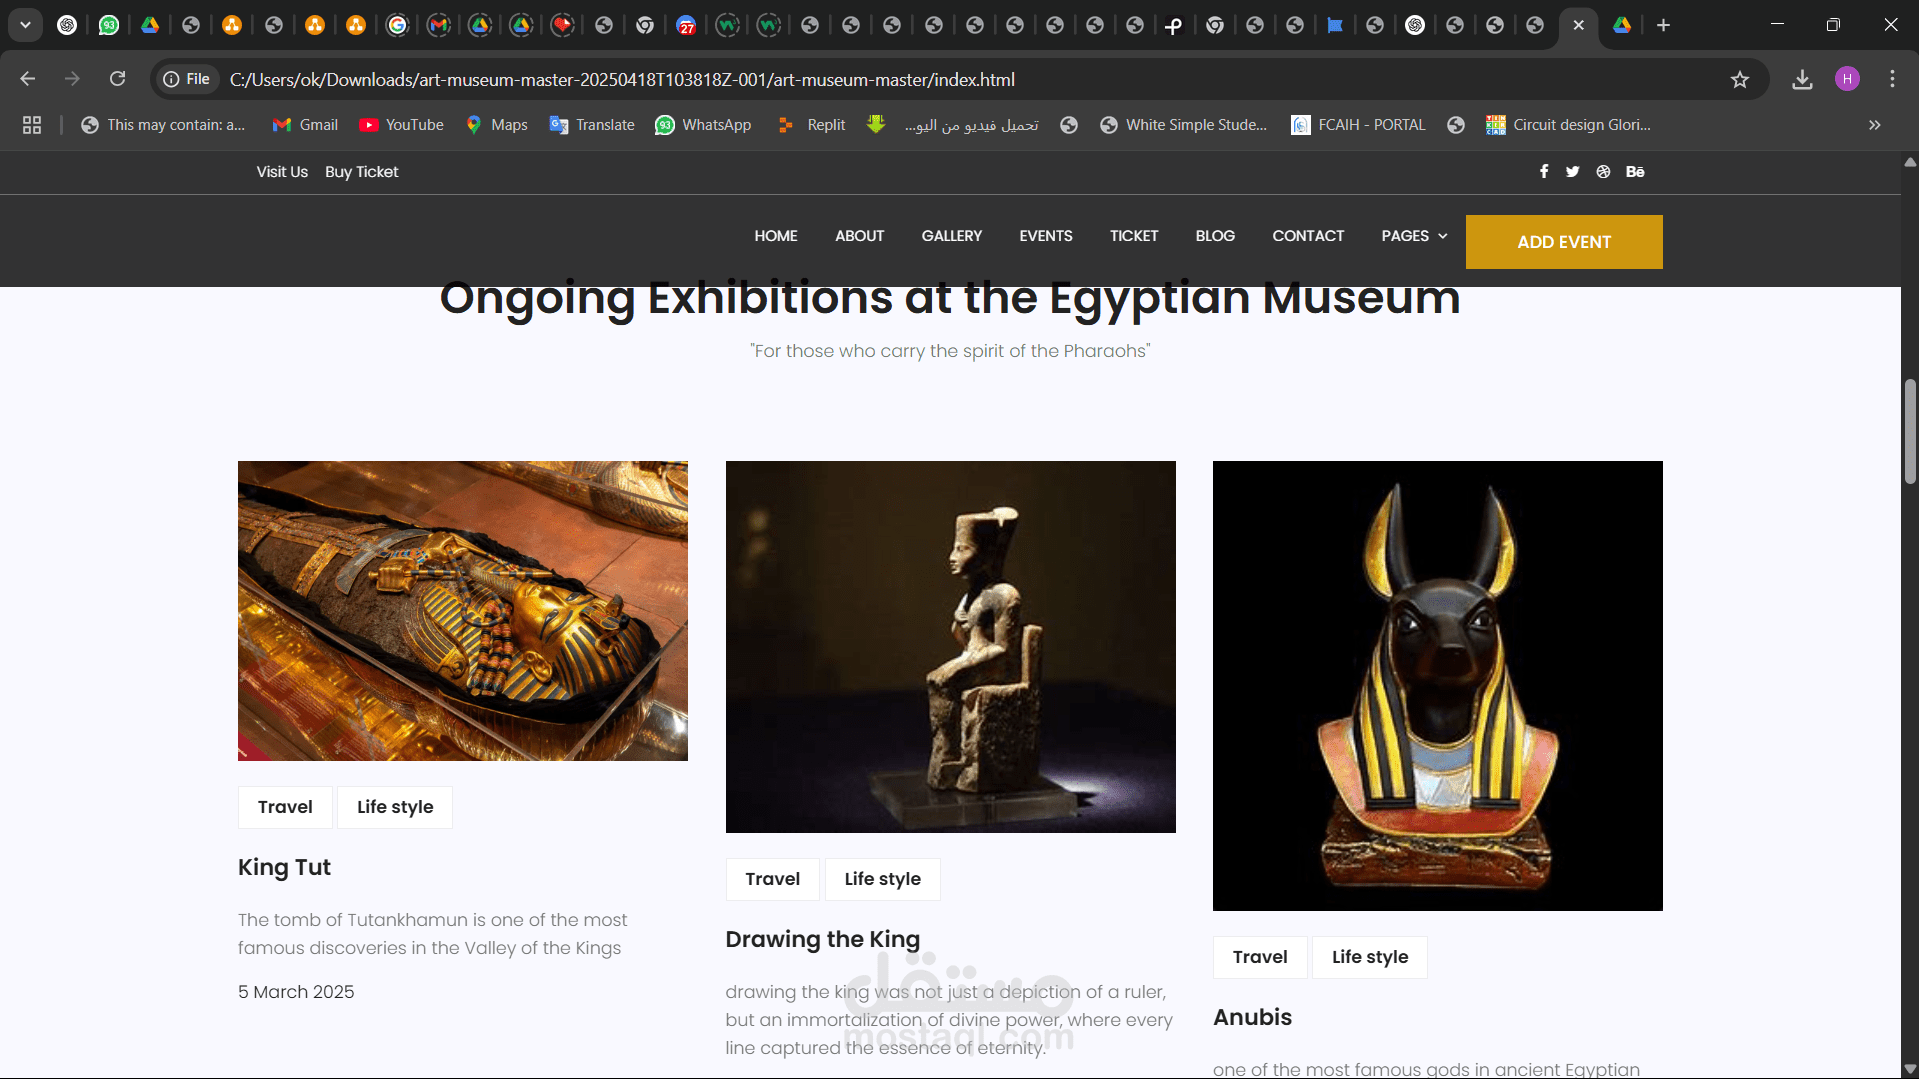The width and height of the screenshot is (1919, 1079).
Task: Open the King Tut sarcophagus image
Action: click(462, 610)
